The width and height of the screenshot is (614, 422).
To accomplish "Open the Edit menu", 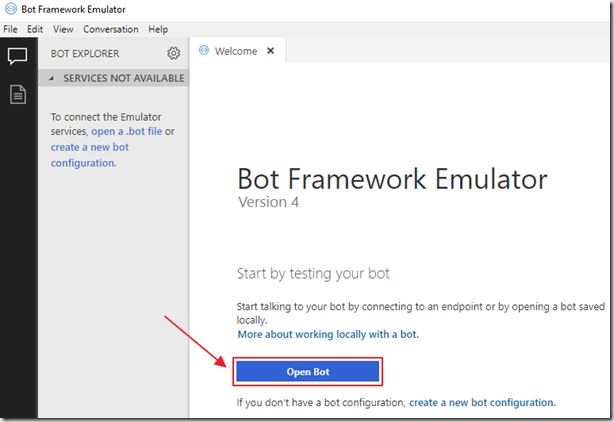I will pos(35,29).
